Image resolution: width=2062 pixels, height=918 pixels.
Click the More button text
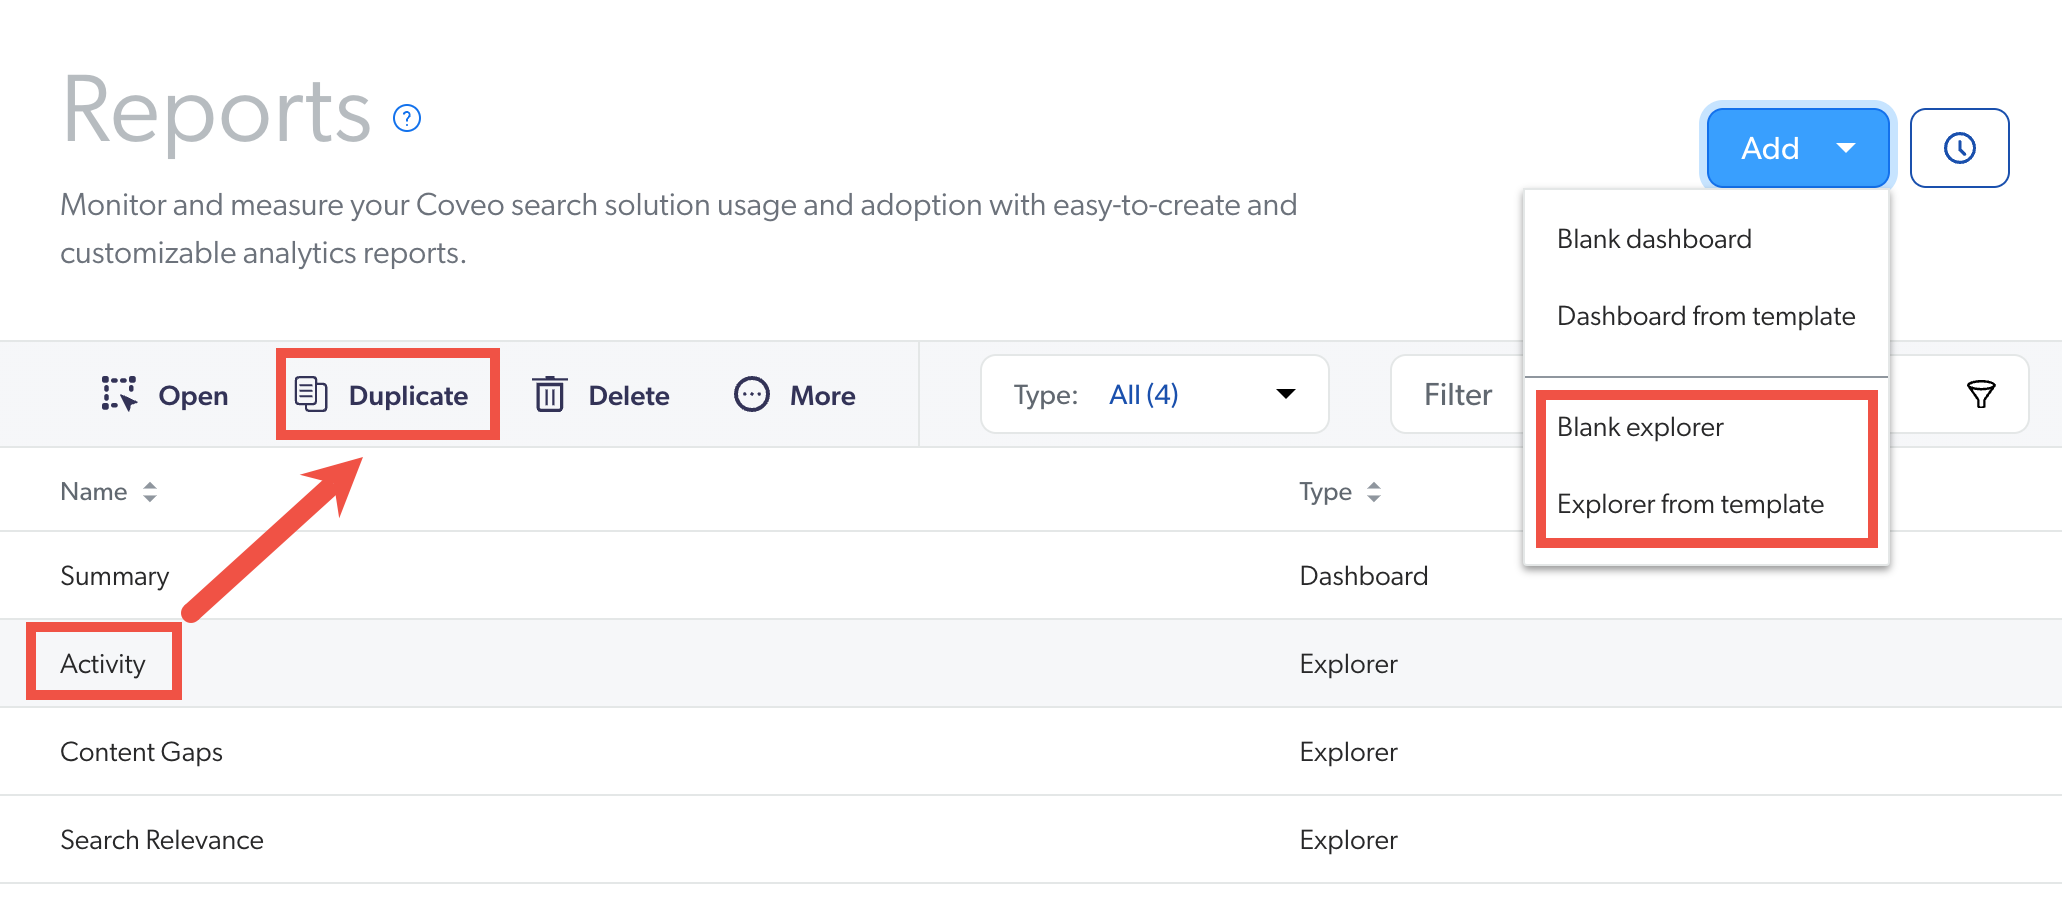click(x=822, y=396)
